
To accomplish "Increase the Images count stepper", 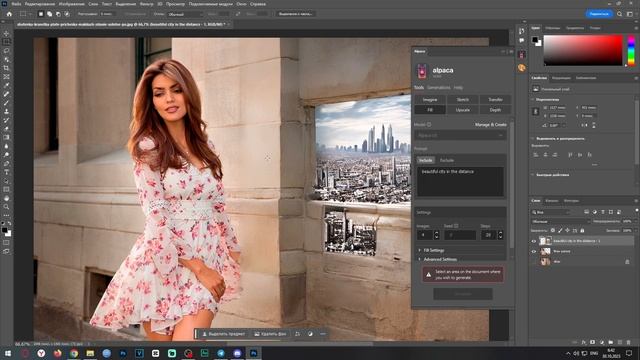I will coord(436,233).
